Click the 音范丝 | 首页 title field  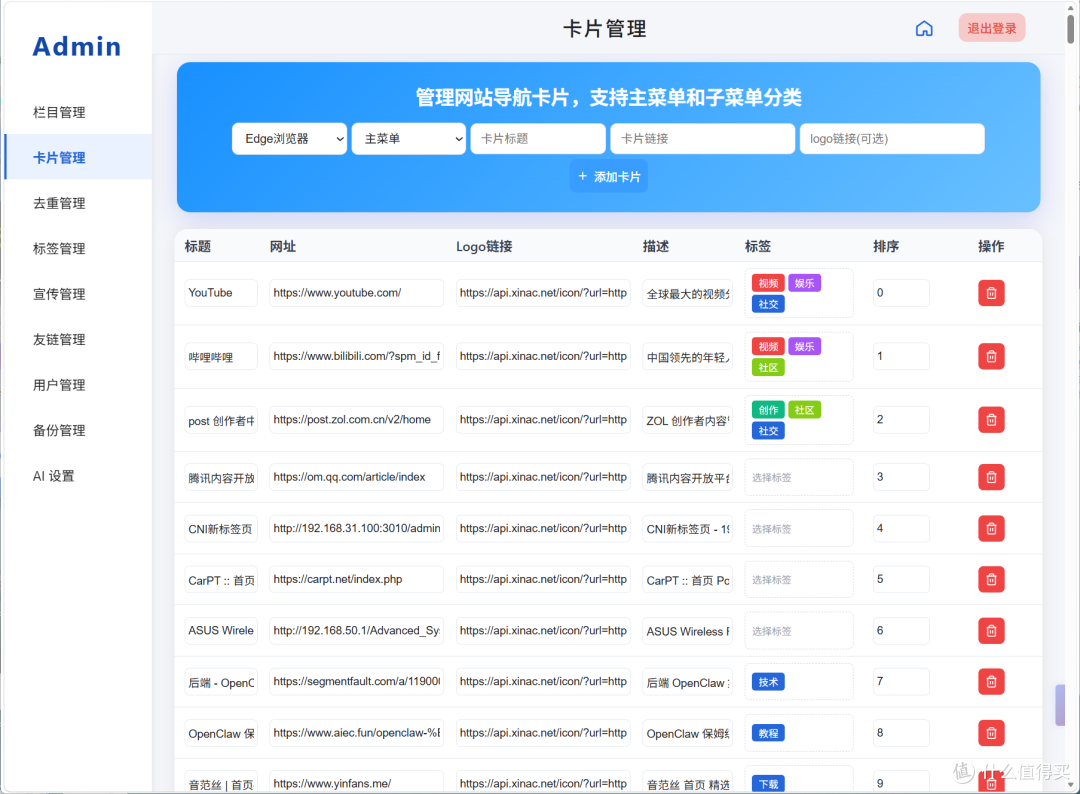point(221,783)
